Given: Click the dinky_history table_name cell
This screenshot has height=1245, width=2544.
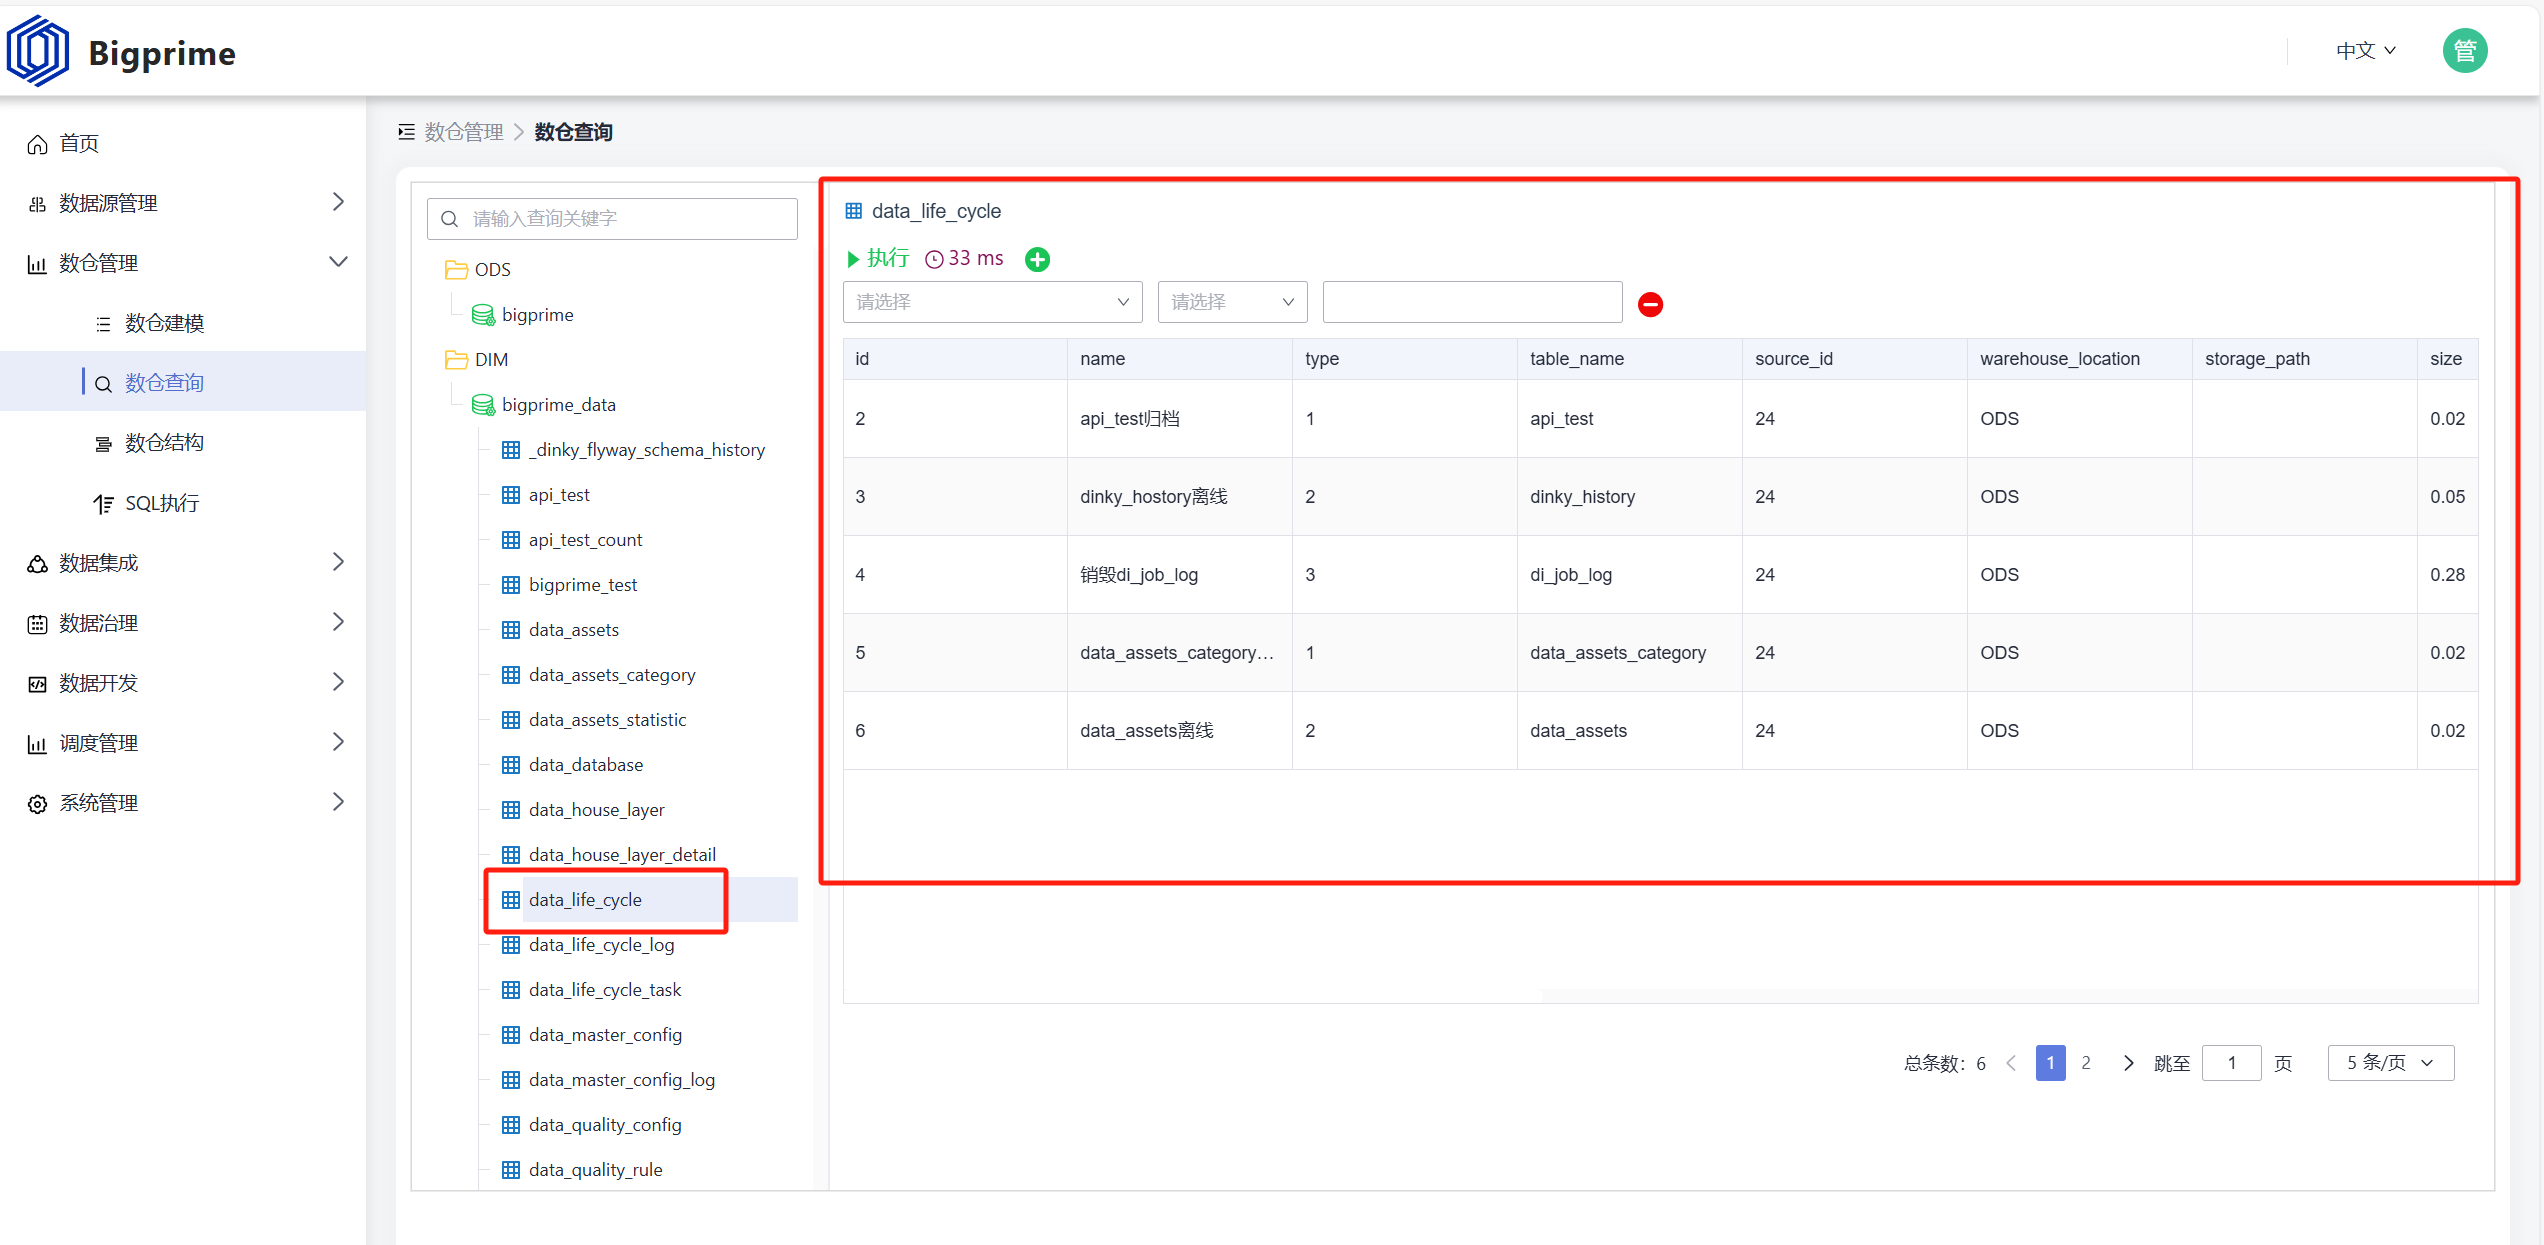Looking at the screenshot, I should [1630, 497].
